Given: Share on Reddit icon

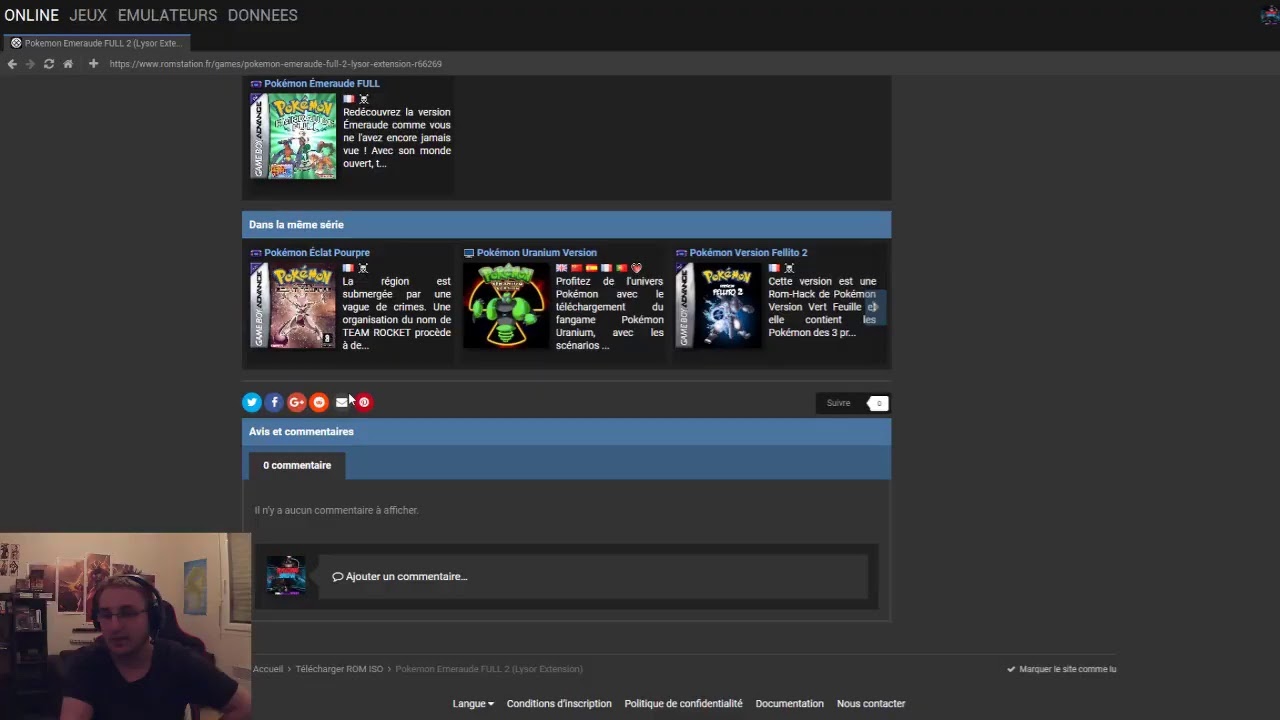Looking at the screenshot, I should (319, 402).
